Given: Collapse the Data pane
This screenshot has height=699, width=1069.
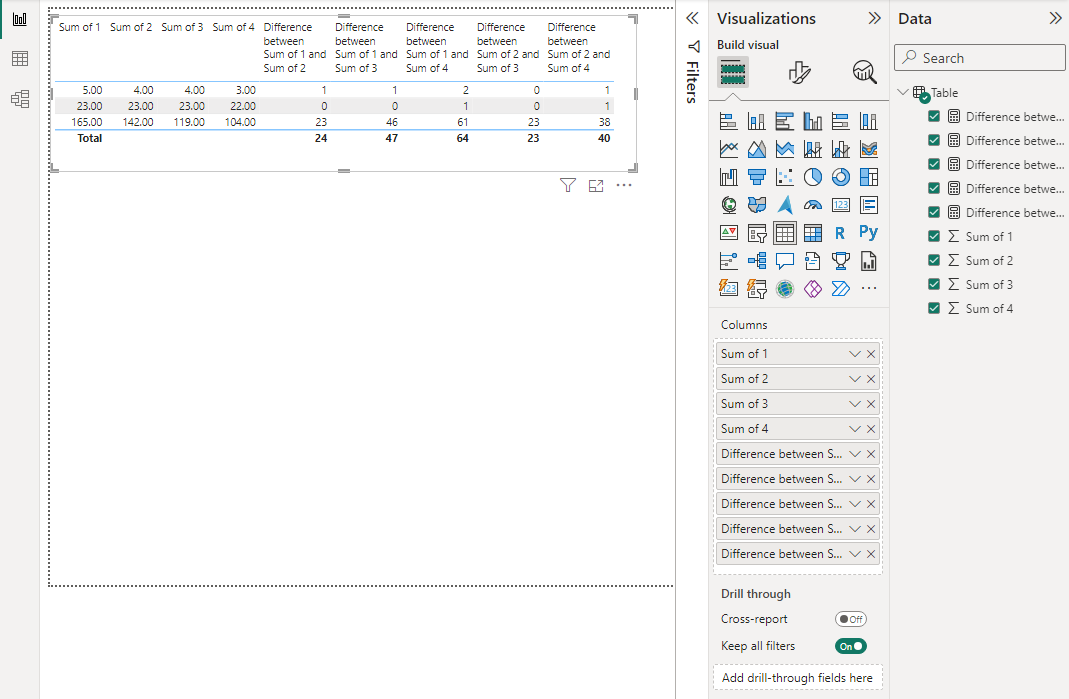Looking at the screenshot, I should pyautogui.click(x=1055, y=18).
